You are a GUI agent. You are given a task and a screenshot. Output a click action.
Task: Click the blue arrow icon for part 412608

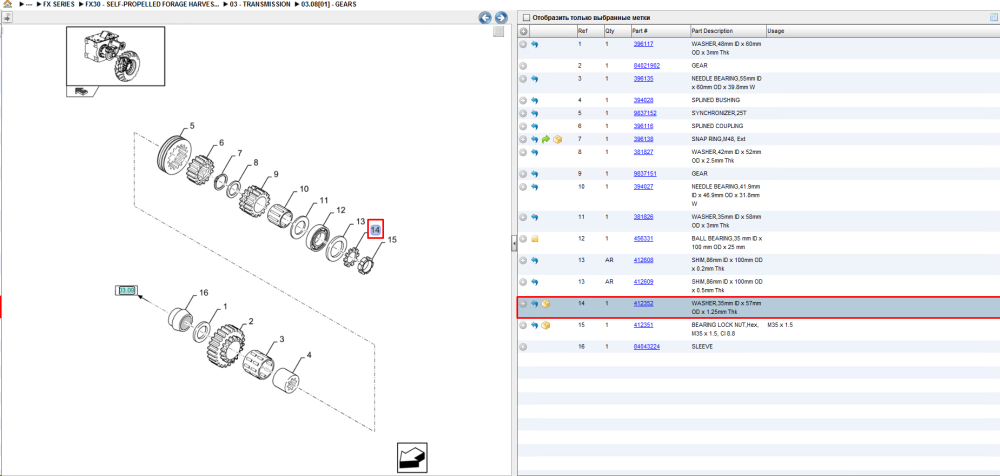(535, 260)
